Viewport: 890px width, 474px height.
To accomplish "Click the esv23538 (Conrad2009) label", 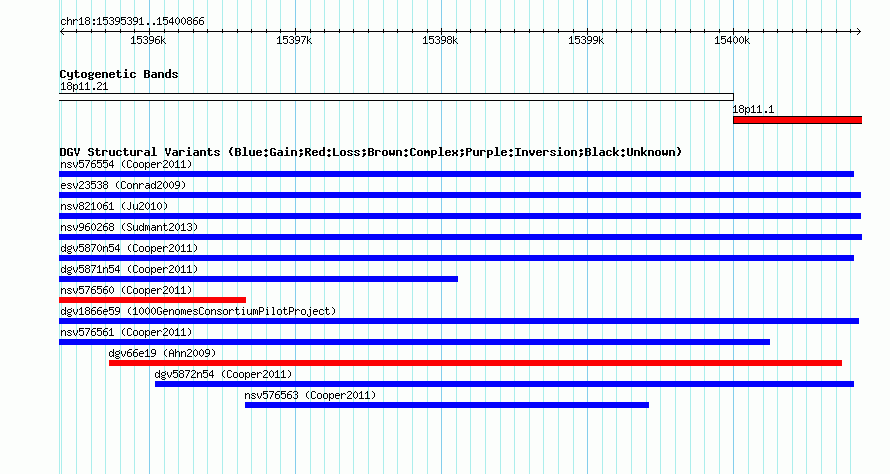I will pyautogui.click(x=123, y=186).
